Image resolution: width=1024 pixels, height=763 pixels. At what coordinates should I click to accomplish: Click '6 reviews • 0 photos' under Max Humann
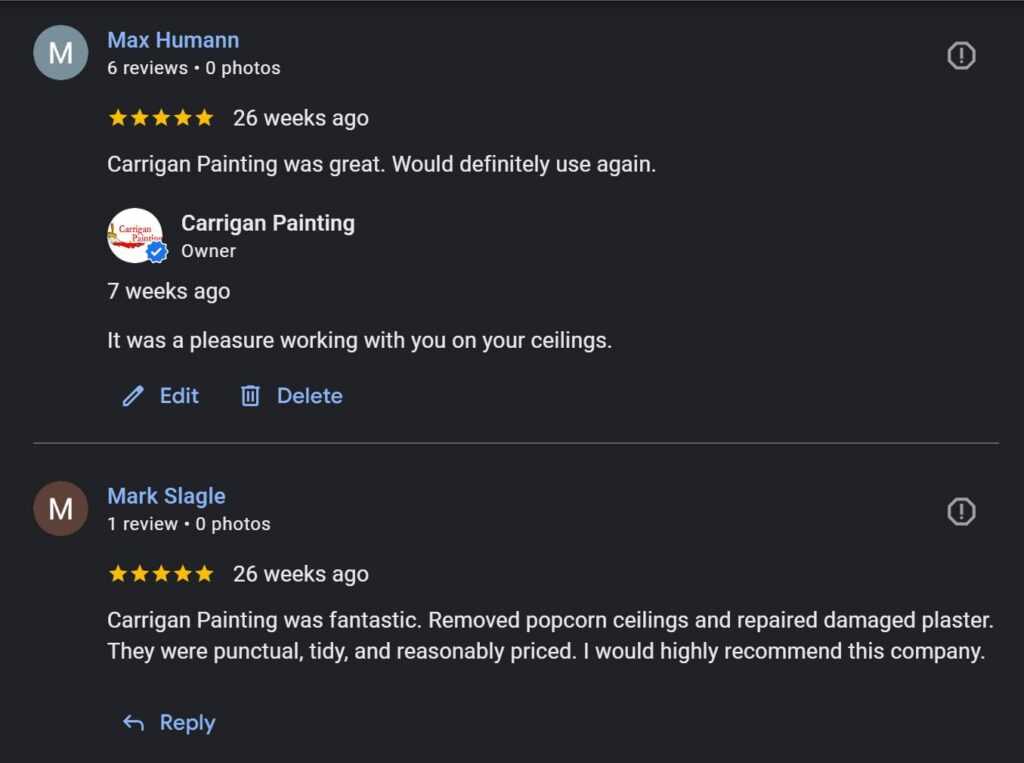193,68
